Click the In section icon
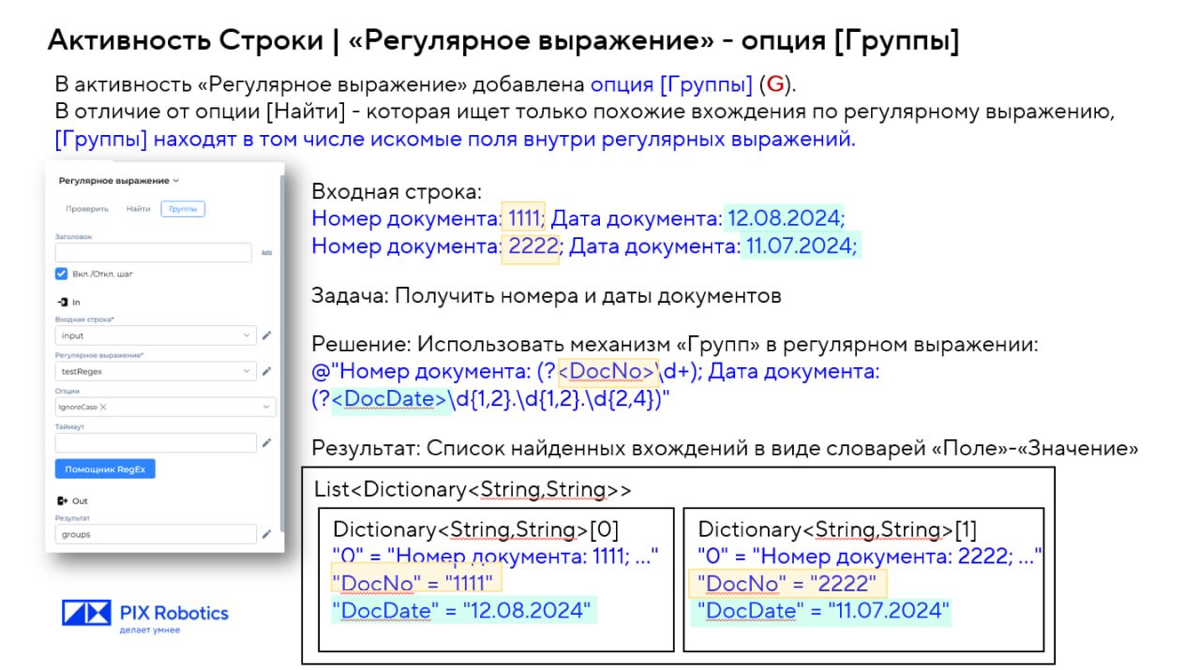The image size is (1200, 670). pyautogui.click(x=63, y=300)
